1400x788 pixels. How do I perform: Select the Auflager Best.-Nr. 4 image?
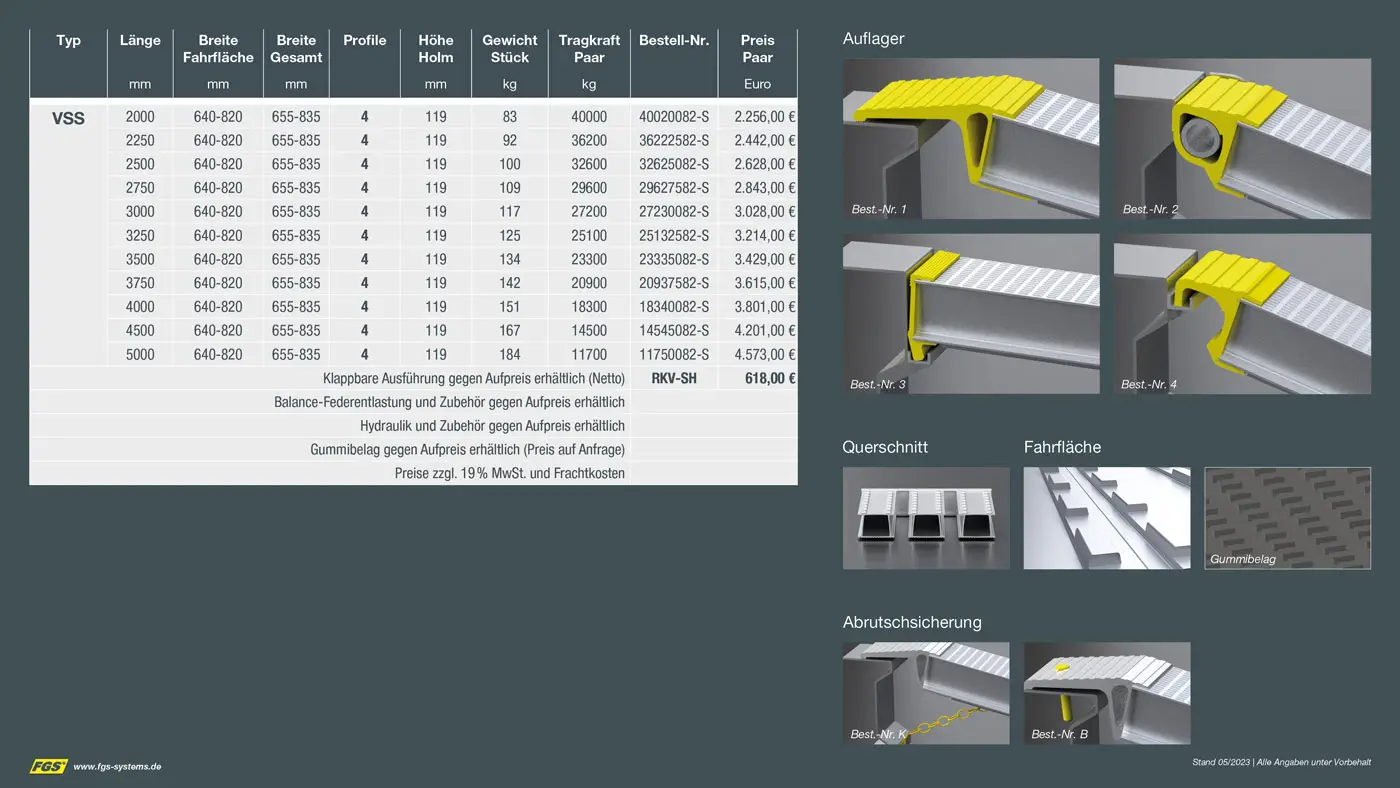(x=1242, y=314)
